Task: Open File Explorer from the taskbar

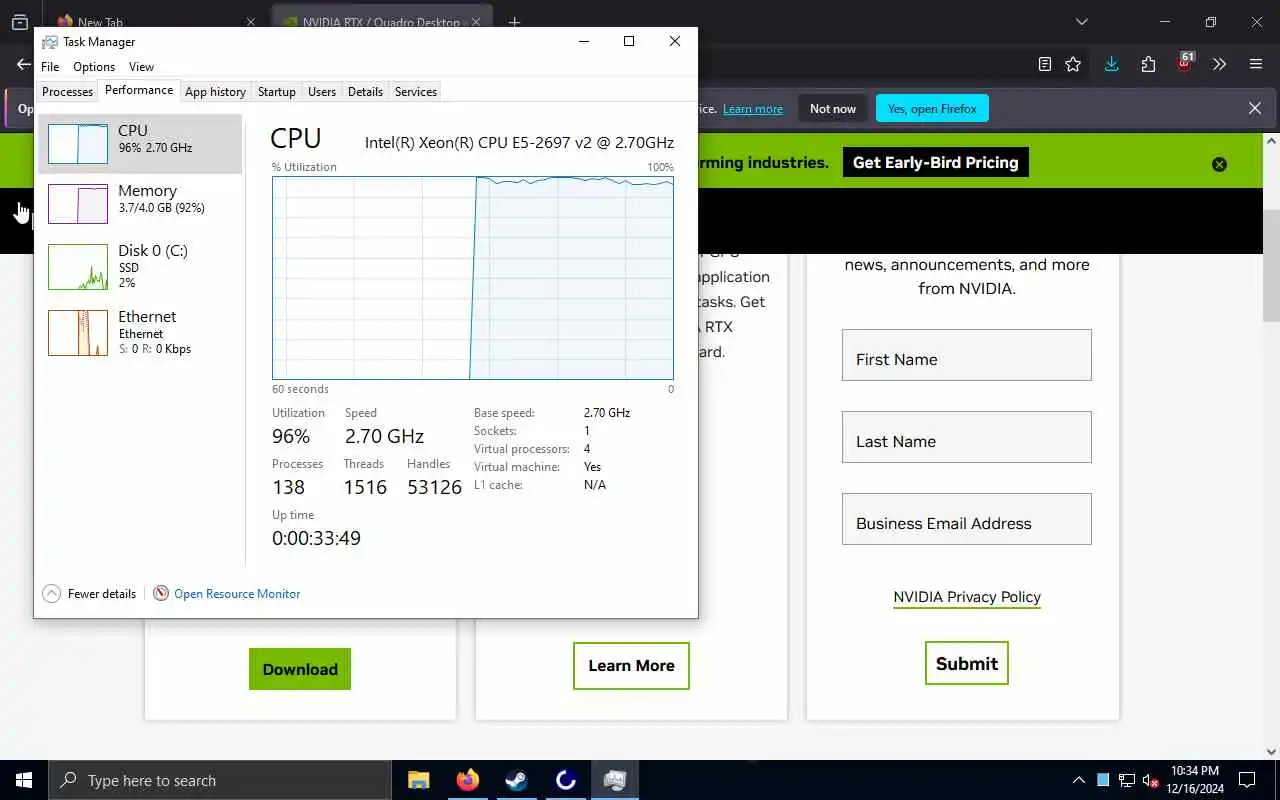Action: pos(419,780)
